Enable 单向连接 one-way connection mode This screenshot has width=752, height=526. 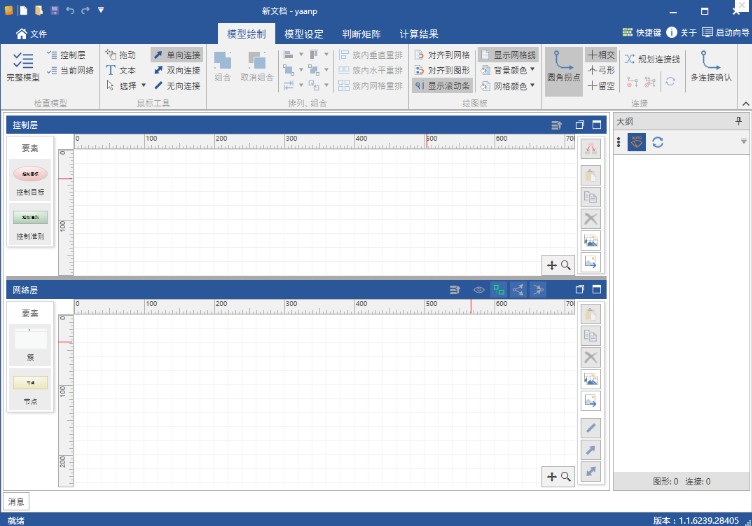(x=177, y=55)
